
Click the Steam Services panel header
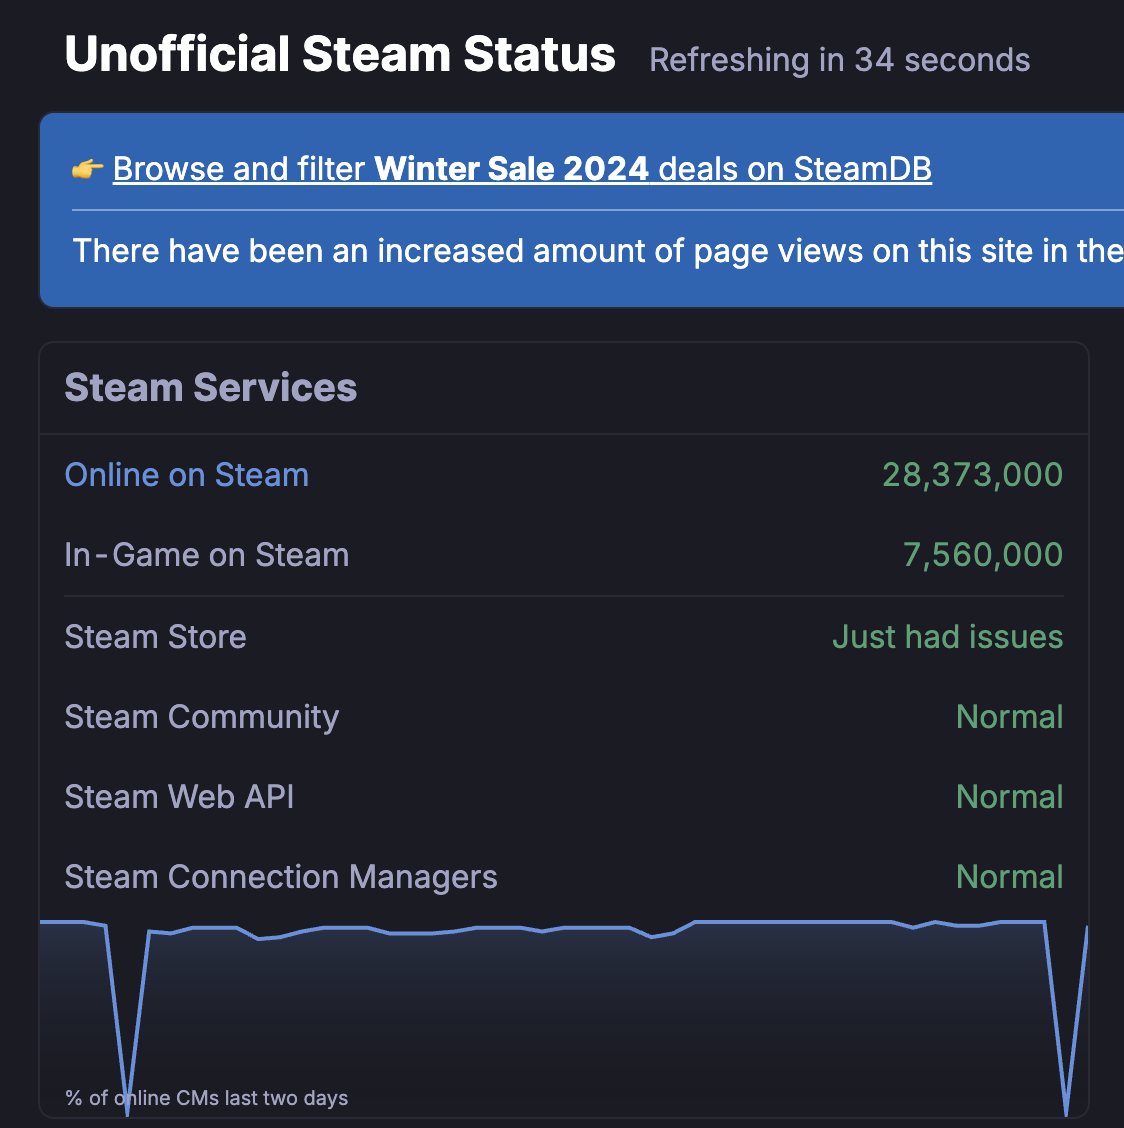(x=211, y=388)
